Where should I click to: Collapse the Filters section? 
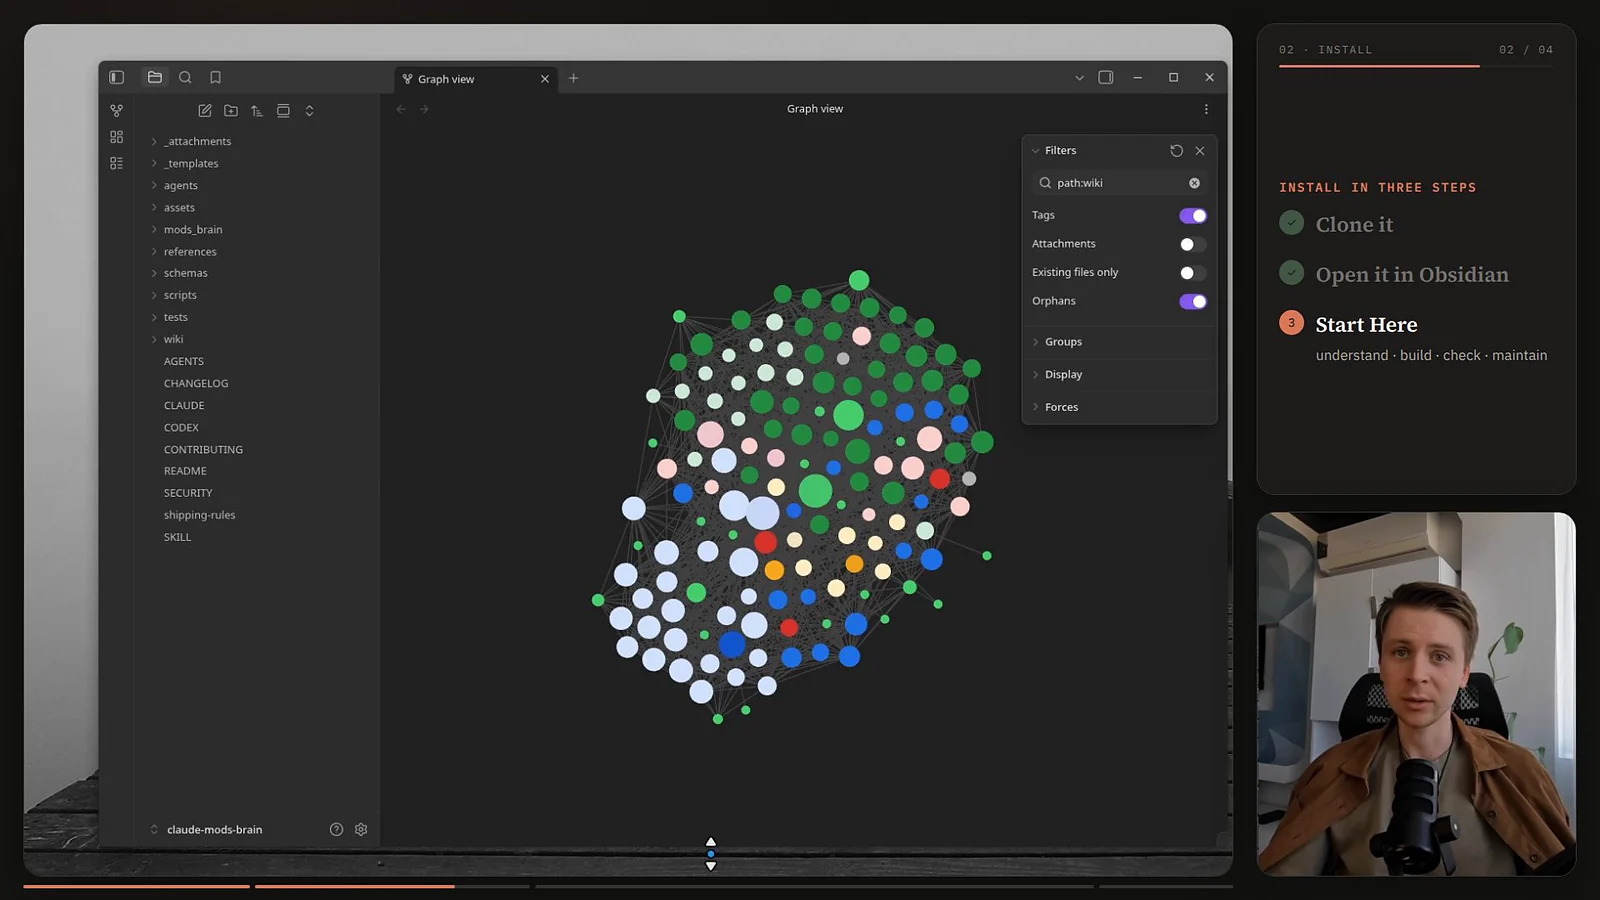coord(1054,151)
